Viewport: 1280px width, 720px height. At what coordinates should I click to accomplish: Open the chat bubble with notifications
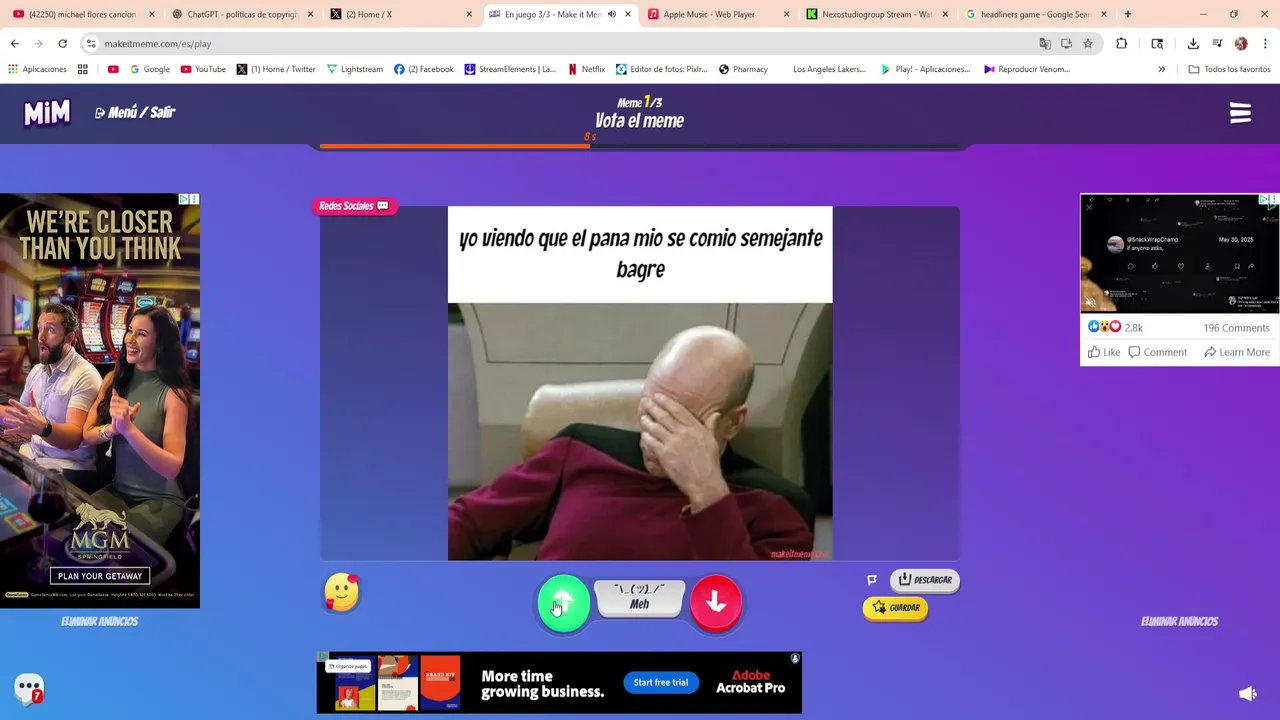pyautogui.click(x=30, y=688)
